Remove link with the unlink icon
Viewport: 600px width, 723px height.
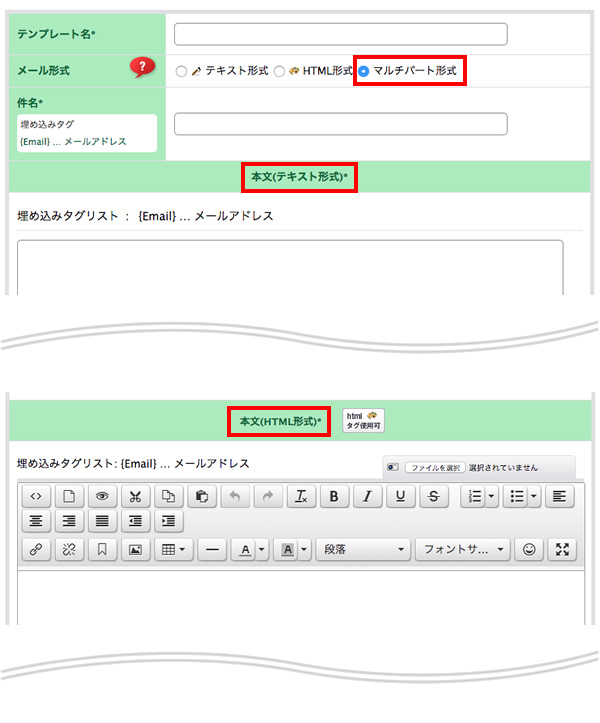point(69,549)
